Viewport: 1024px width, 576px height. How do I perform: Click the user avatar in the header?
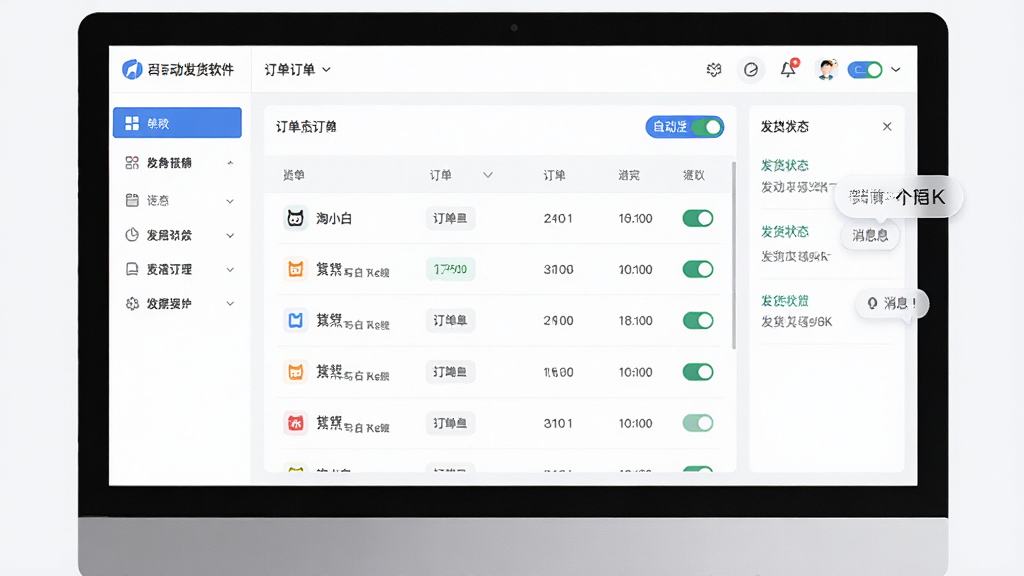tap(827, 69)
